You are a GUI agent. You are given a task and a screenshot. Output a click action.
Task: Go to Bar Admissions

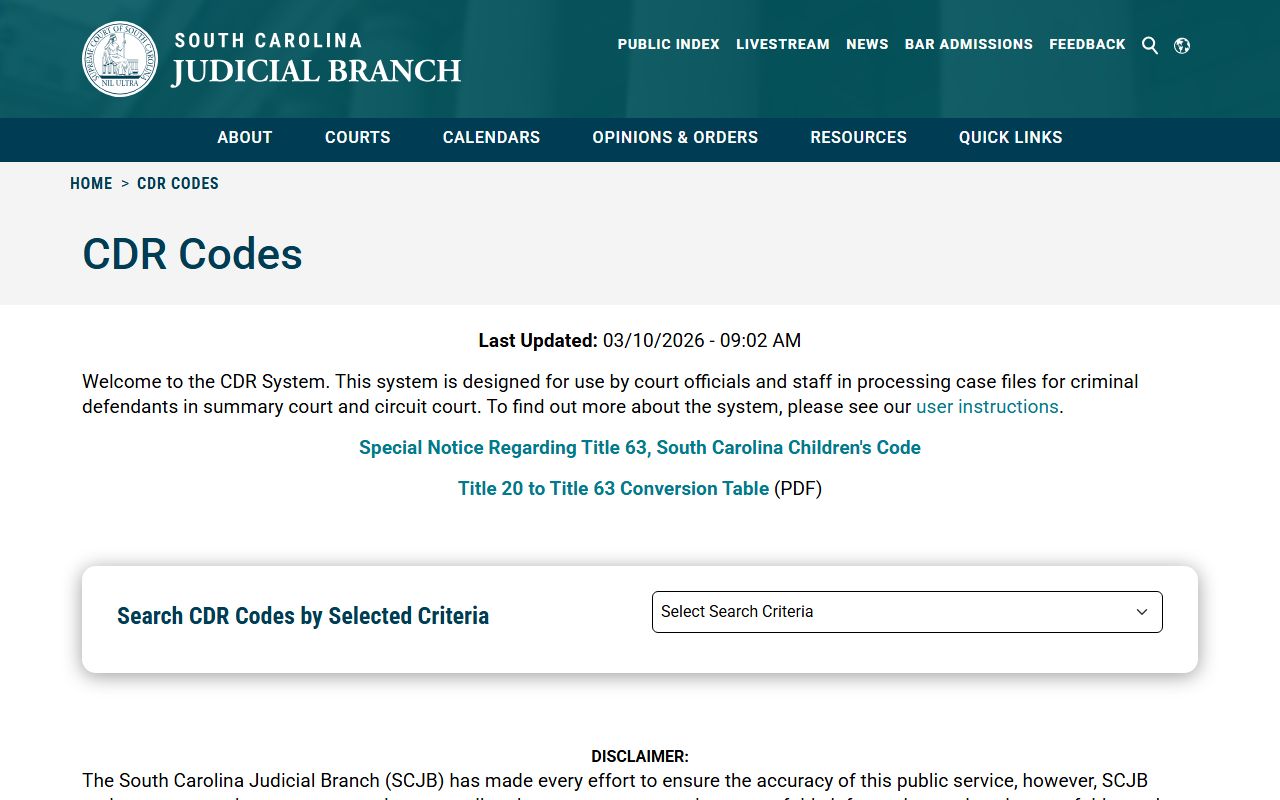969,44
